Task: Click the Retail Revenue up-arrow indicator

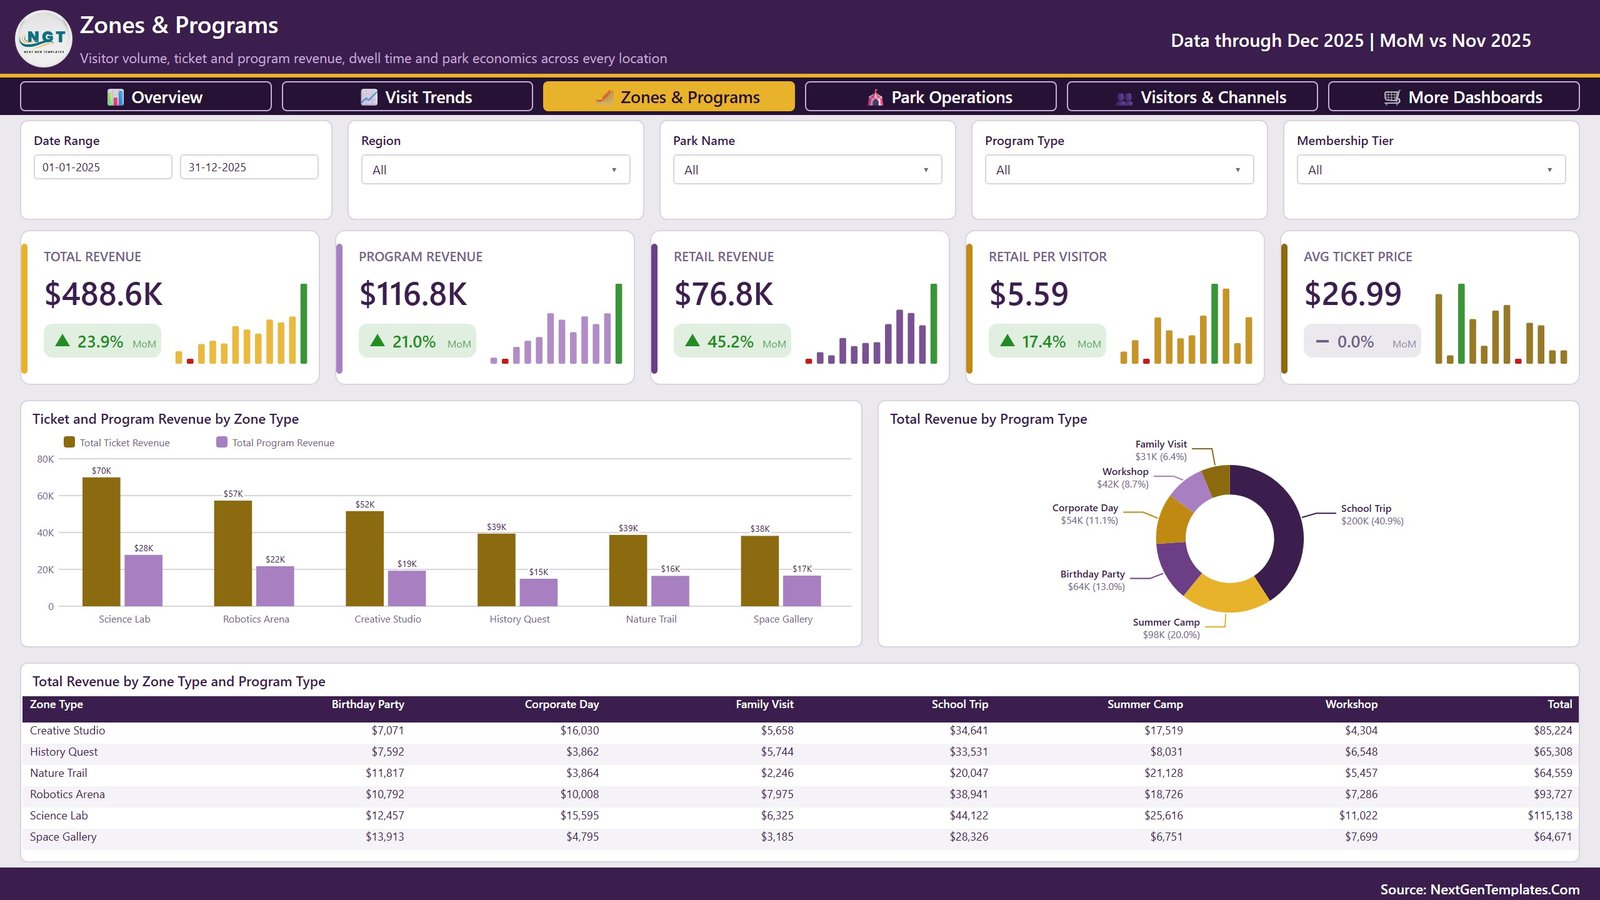Action: tap(692, 341)
